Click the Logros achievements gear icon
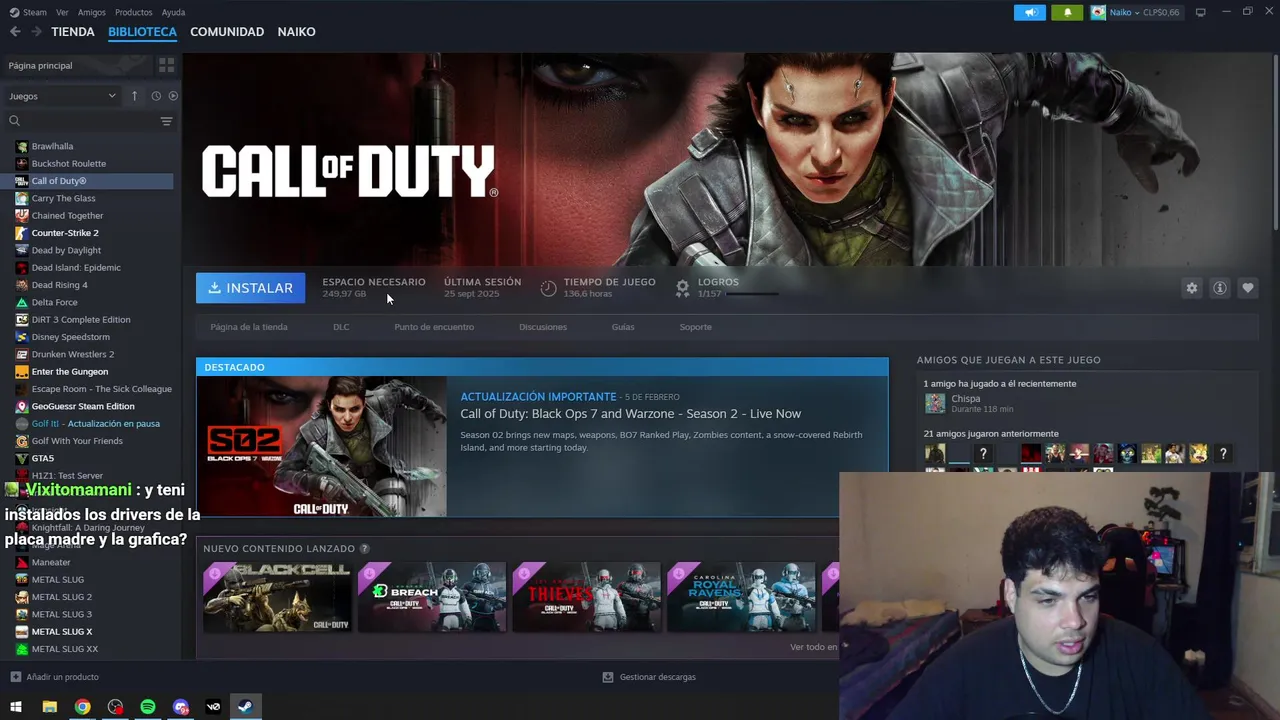This screenshot has width=1280, height=720. 682,288
